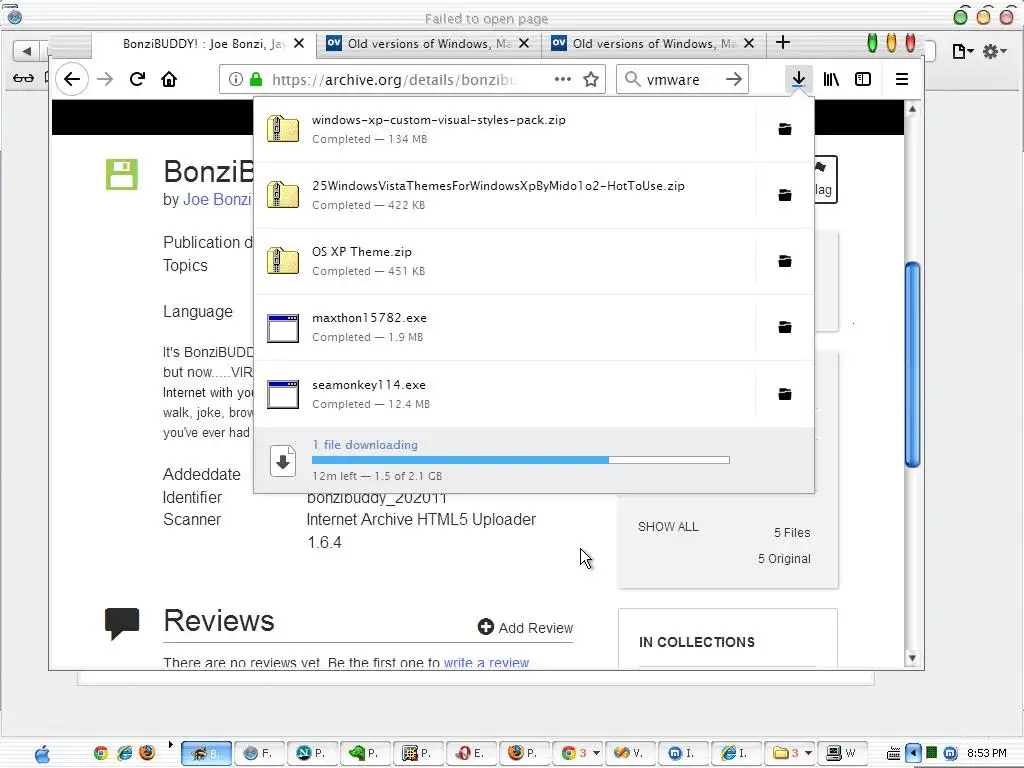Open the V. taskbar button
This screenshot has width=1024, height=768.
pyautogui.click(x=629, y=753)
